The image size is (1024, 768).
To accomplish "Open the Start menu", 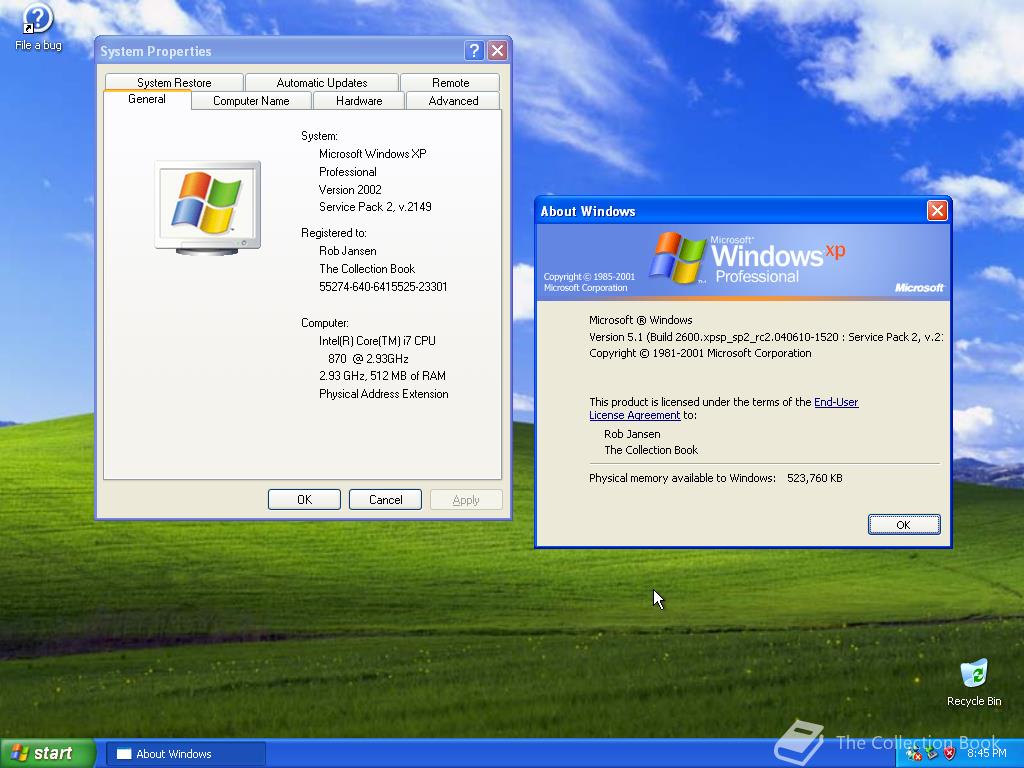I will click(x=48, y=753).
